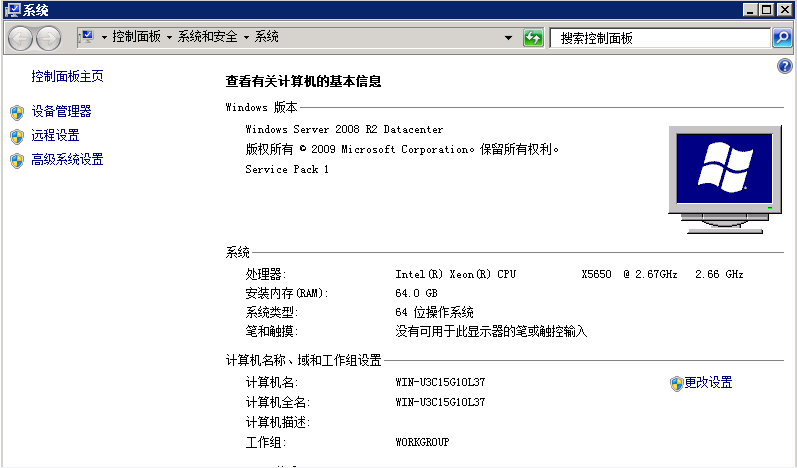Click the Back navigation arrow button
Screen dimensions: 797x468
point(21,37)
